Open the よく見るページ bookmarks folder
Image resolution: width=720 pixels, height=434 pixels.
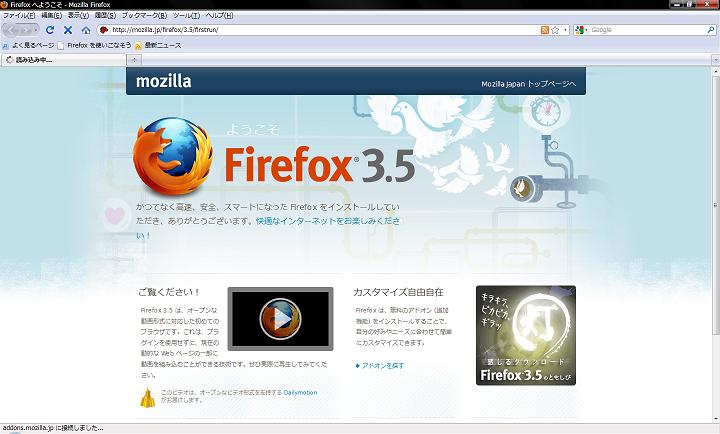point(28,45)
